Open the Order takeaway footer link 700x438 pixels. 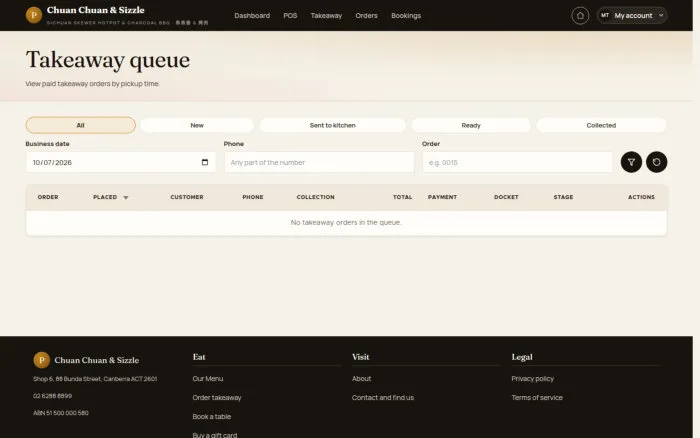pos(217,398)
